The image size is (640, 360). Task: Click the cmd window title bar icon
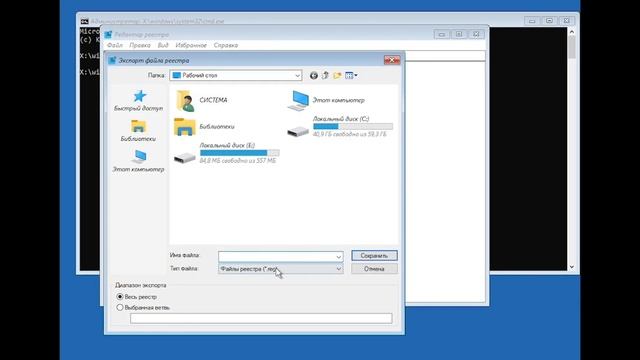coord(84,21)
